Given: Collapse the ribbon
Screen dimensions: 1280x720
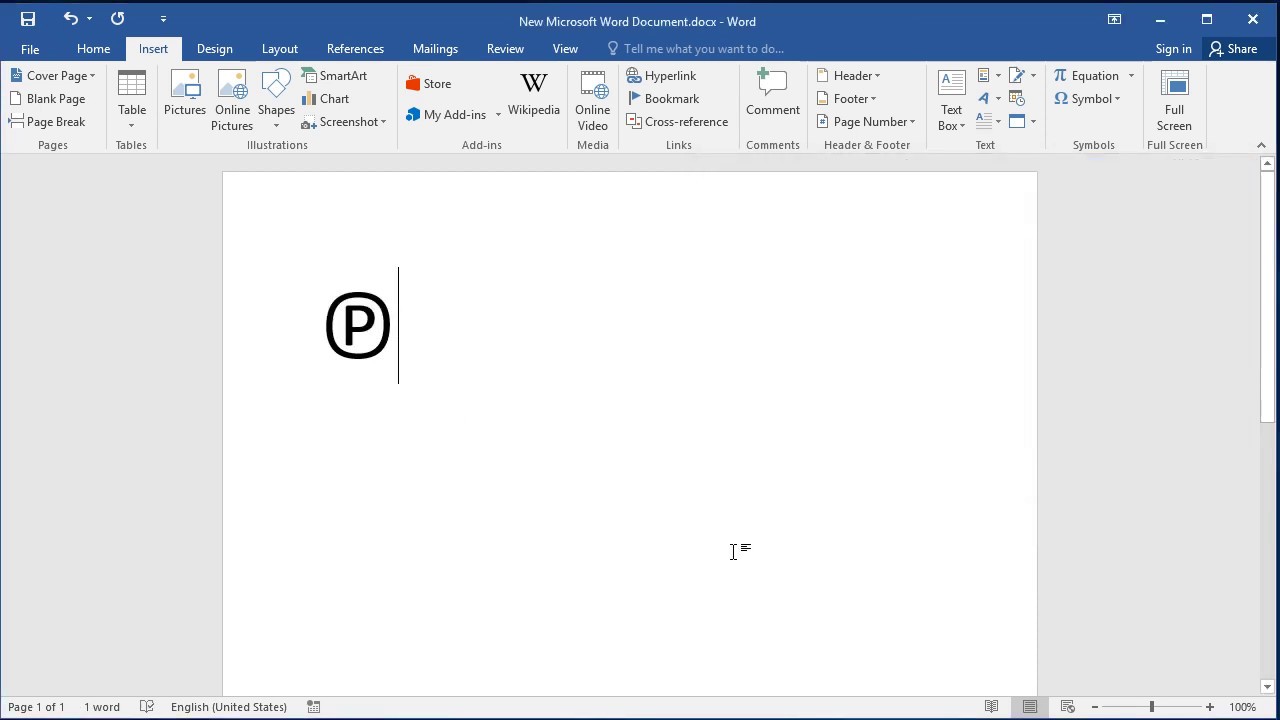Looking at the screenshot, I should click(x=1261, y=145).
